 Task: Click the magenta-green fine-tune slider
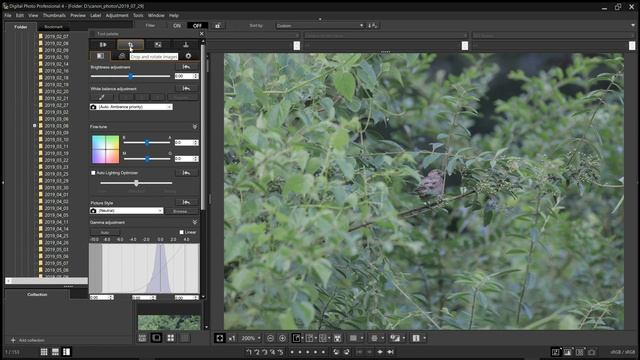point(147,158)
